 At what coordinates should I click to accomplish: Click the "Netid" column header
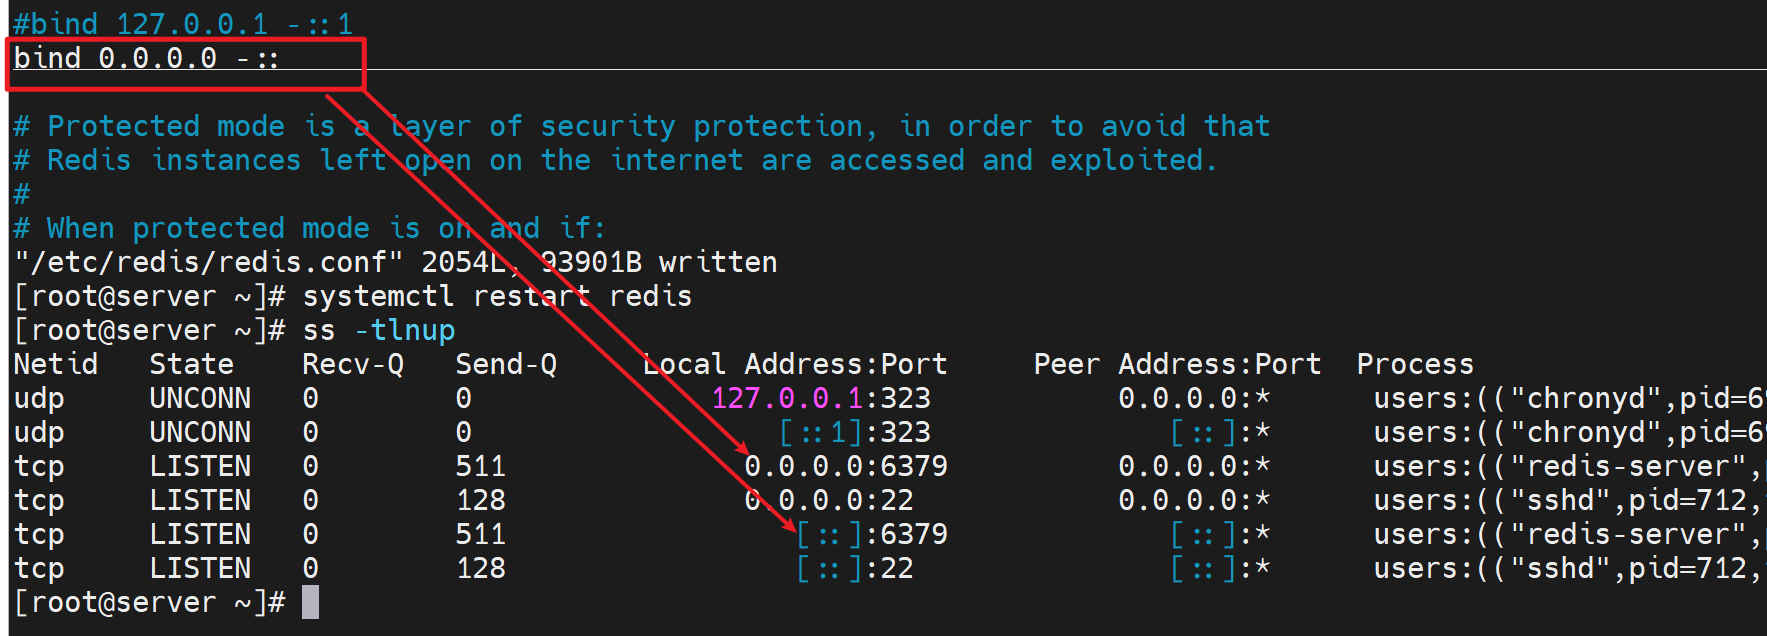[56, 365]
